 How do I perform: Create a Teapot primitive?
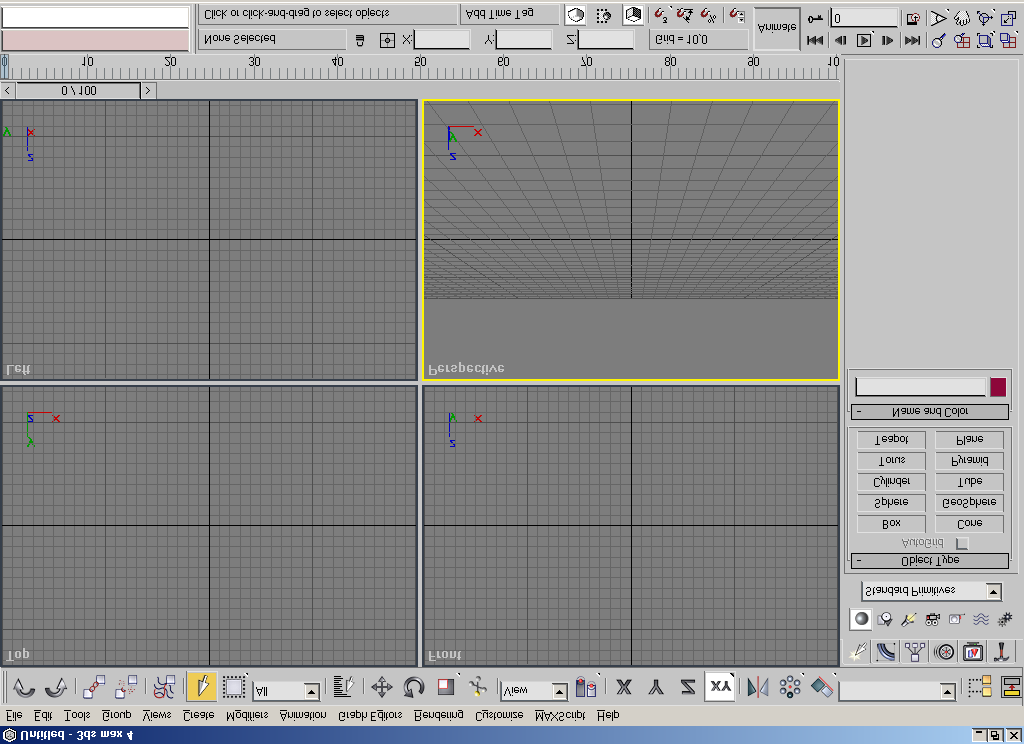point(891,439)
